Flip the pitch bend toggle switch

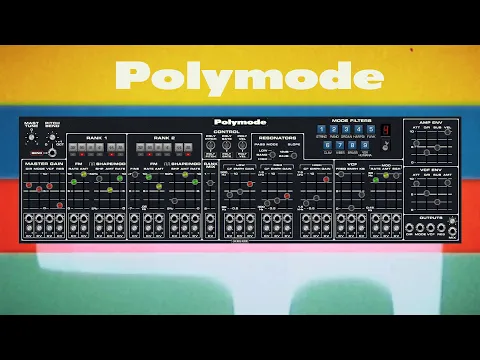click(x=52, y=153)
